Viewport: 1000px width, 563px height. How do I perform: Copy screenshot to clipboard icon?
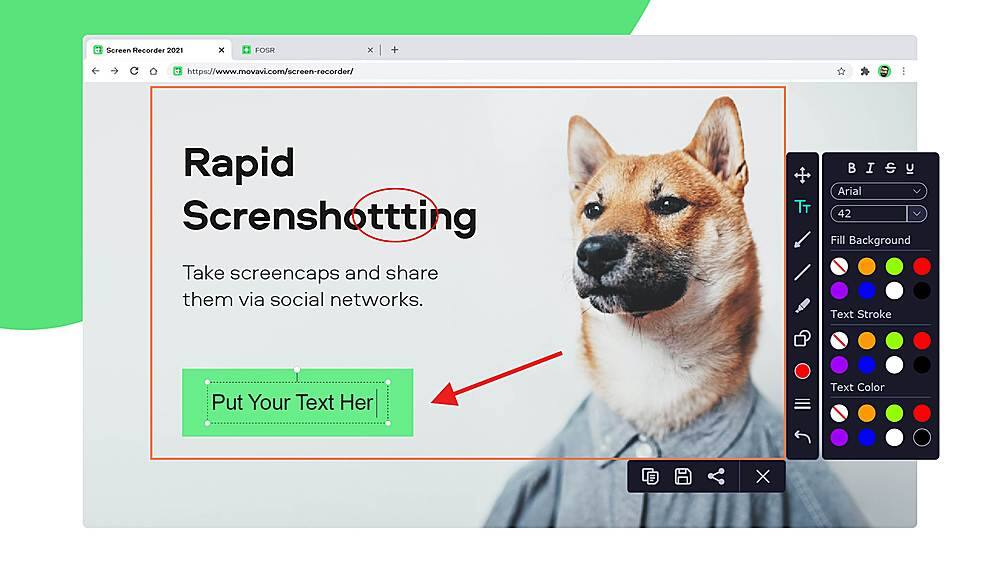pos(650,476)
